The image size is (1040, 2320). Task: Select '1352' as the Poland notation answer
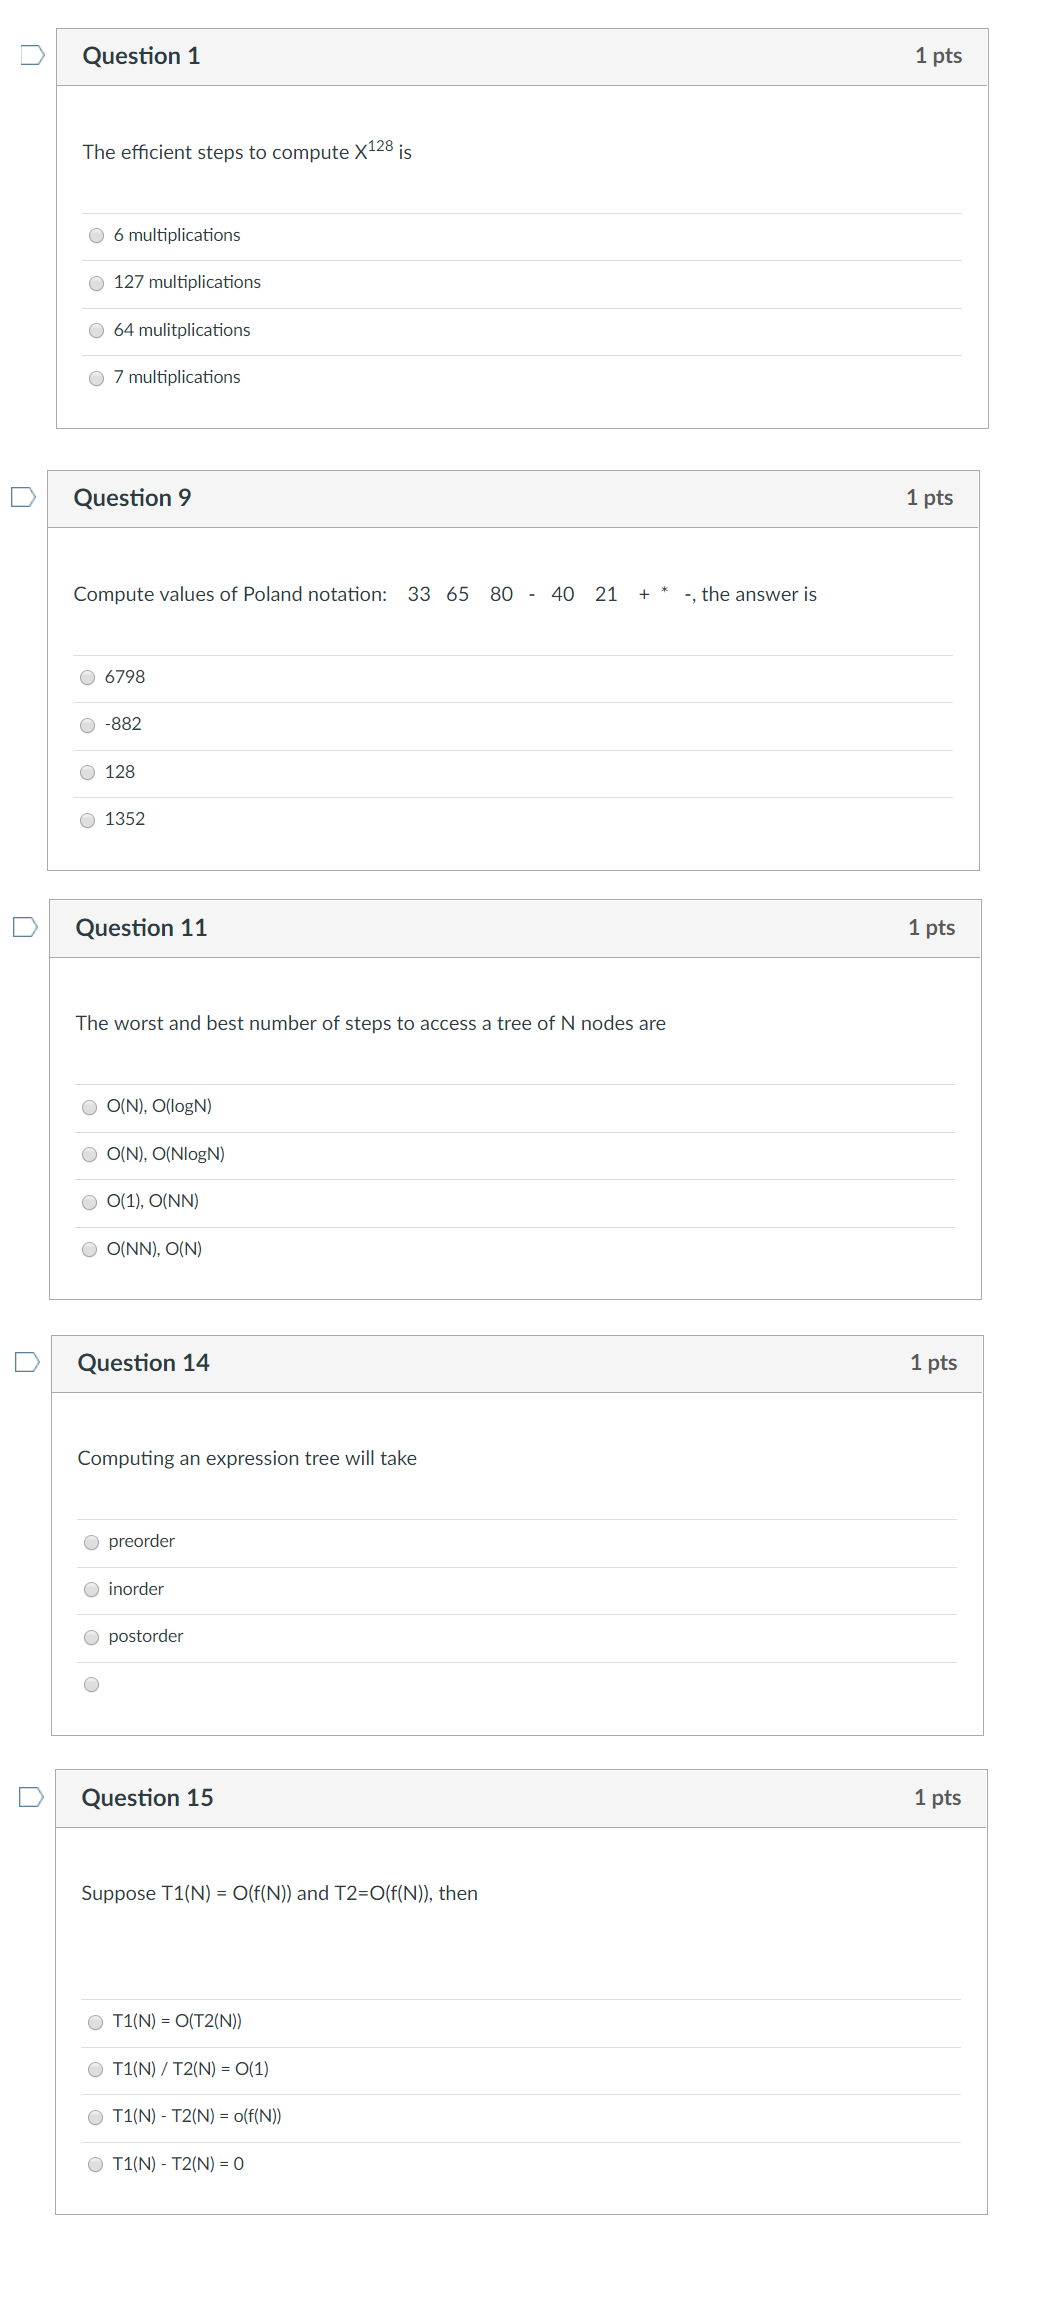88,819
